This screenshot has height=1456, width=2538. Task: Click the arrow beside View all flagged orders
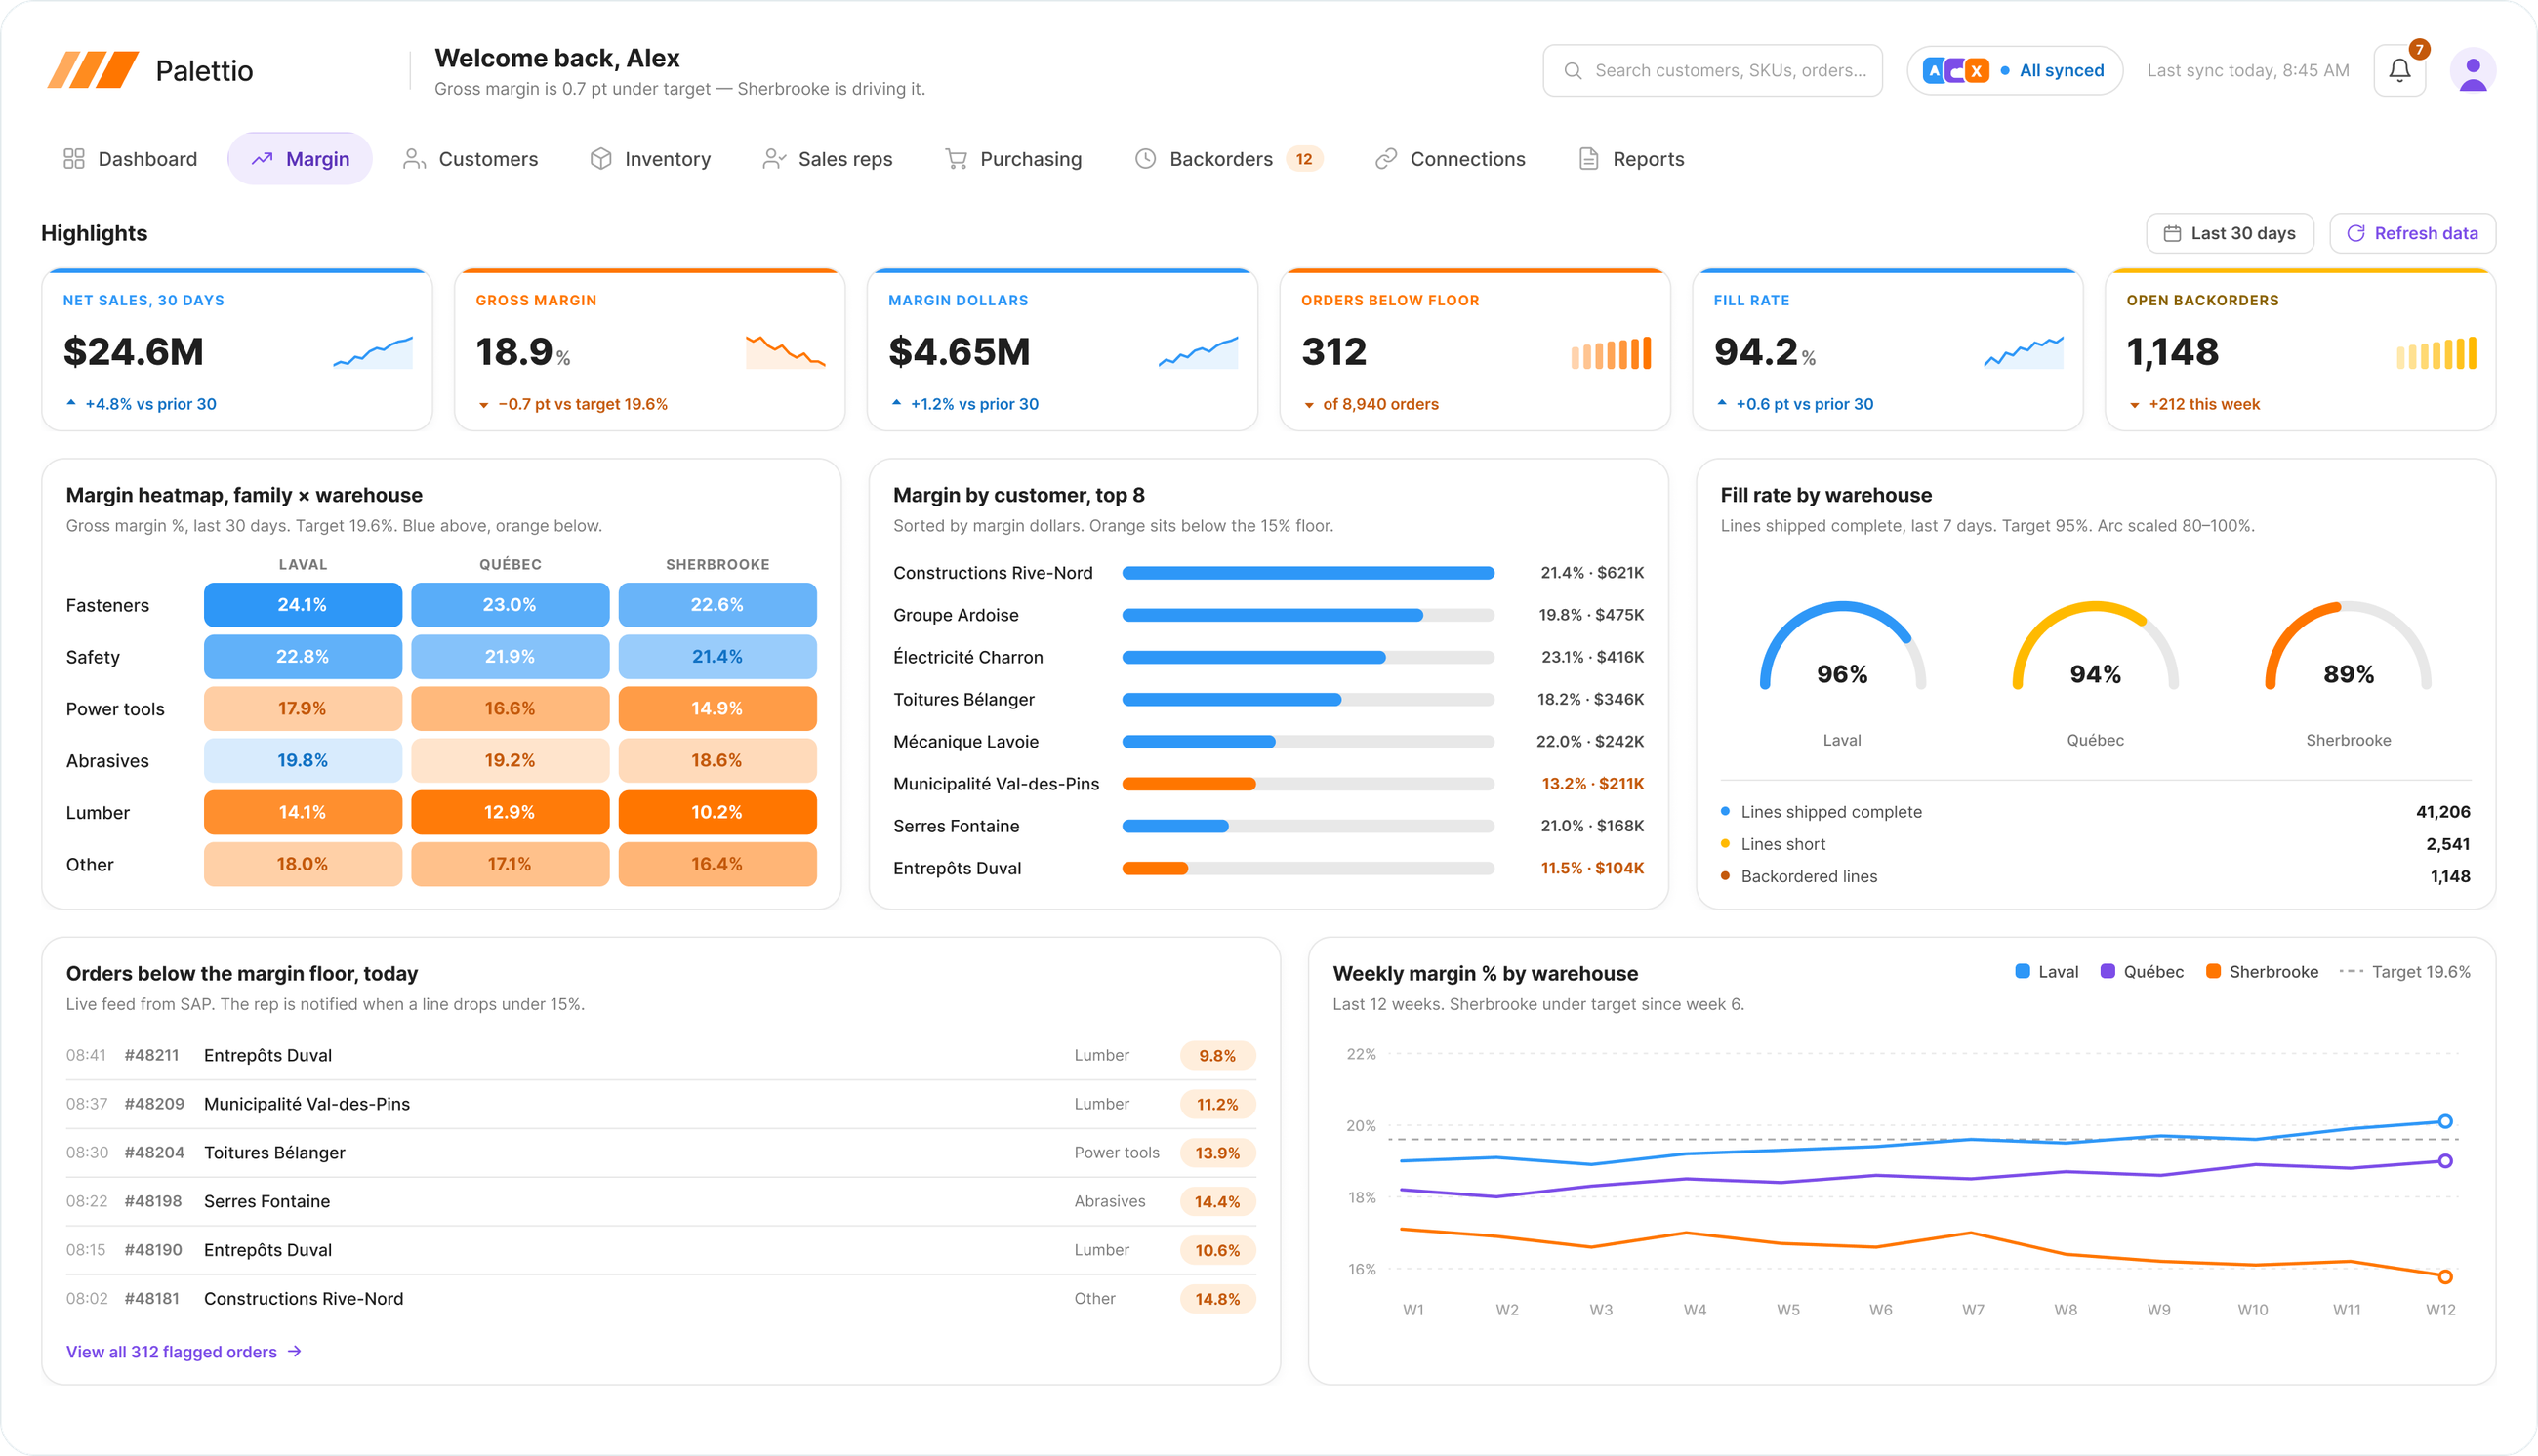[x=294, y=1351]
